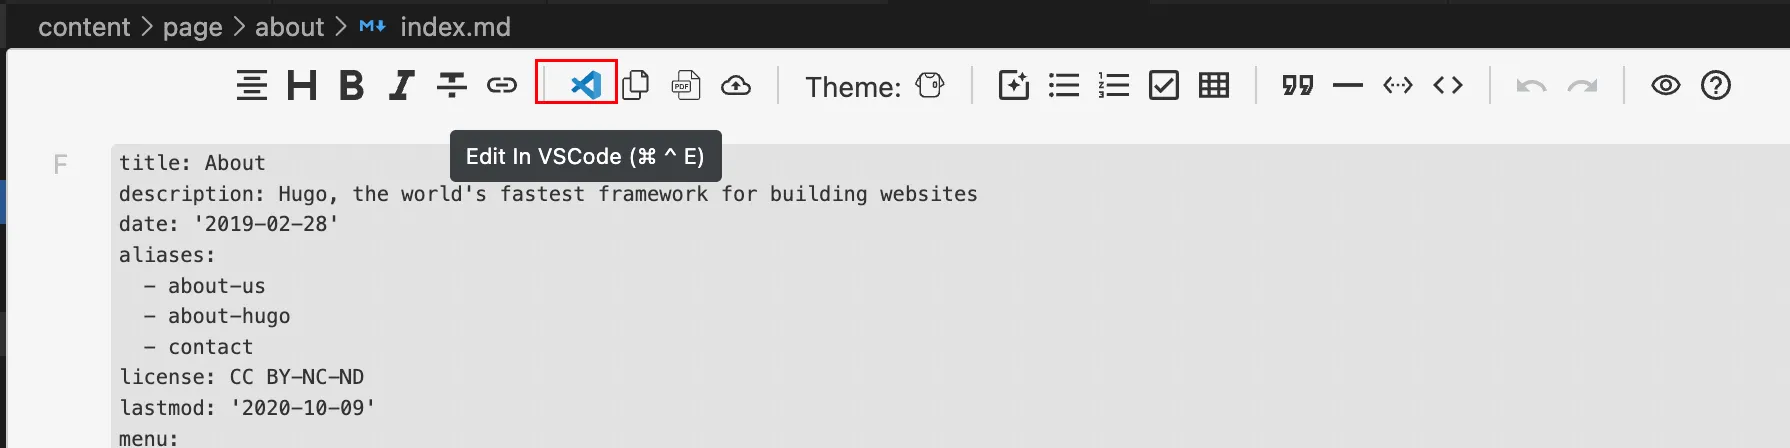Click the sparkle insert icon

[1014, 86]
